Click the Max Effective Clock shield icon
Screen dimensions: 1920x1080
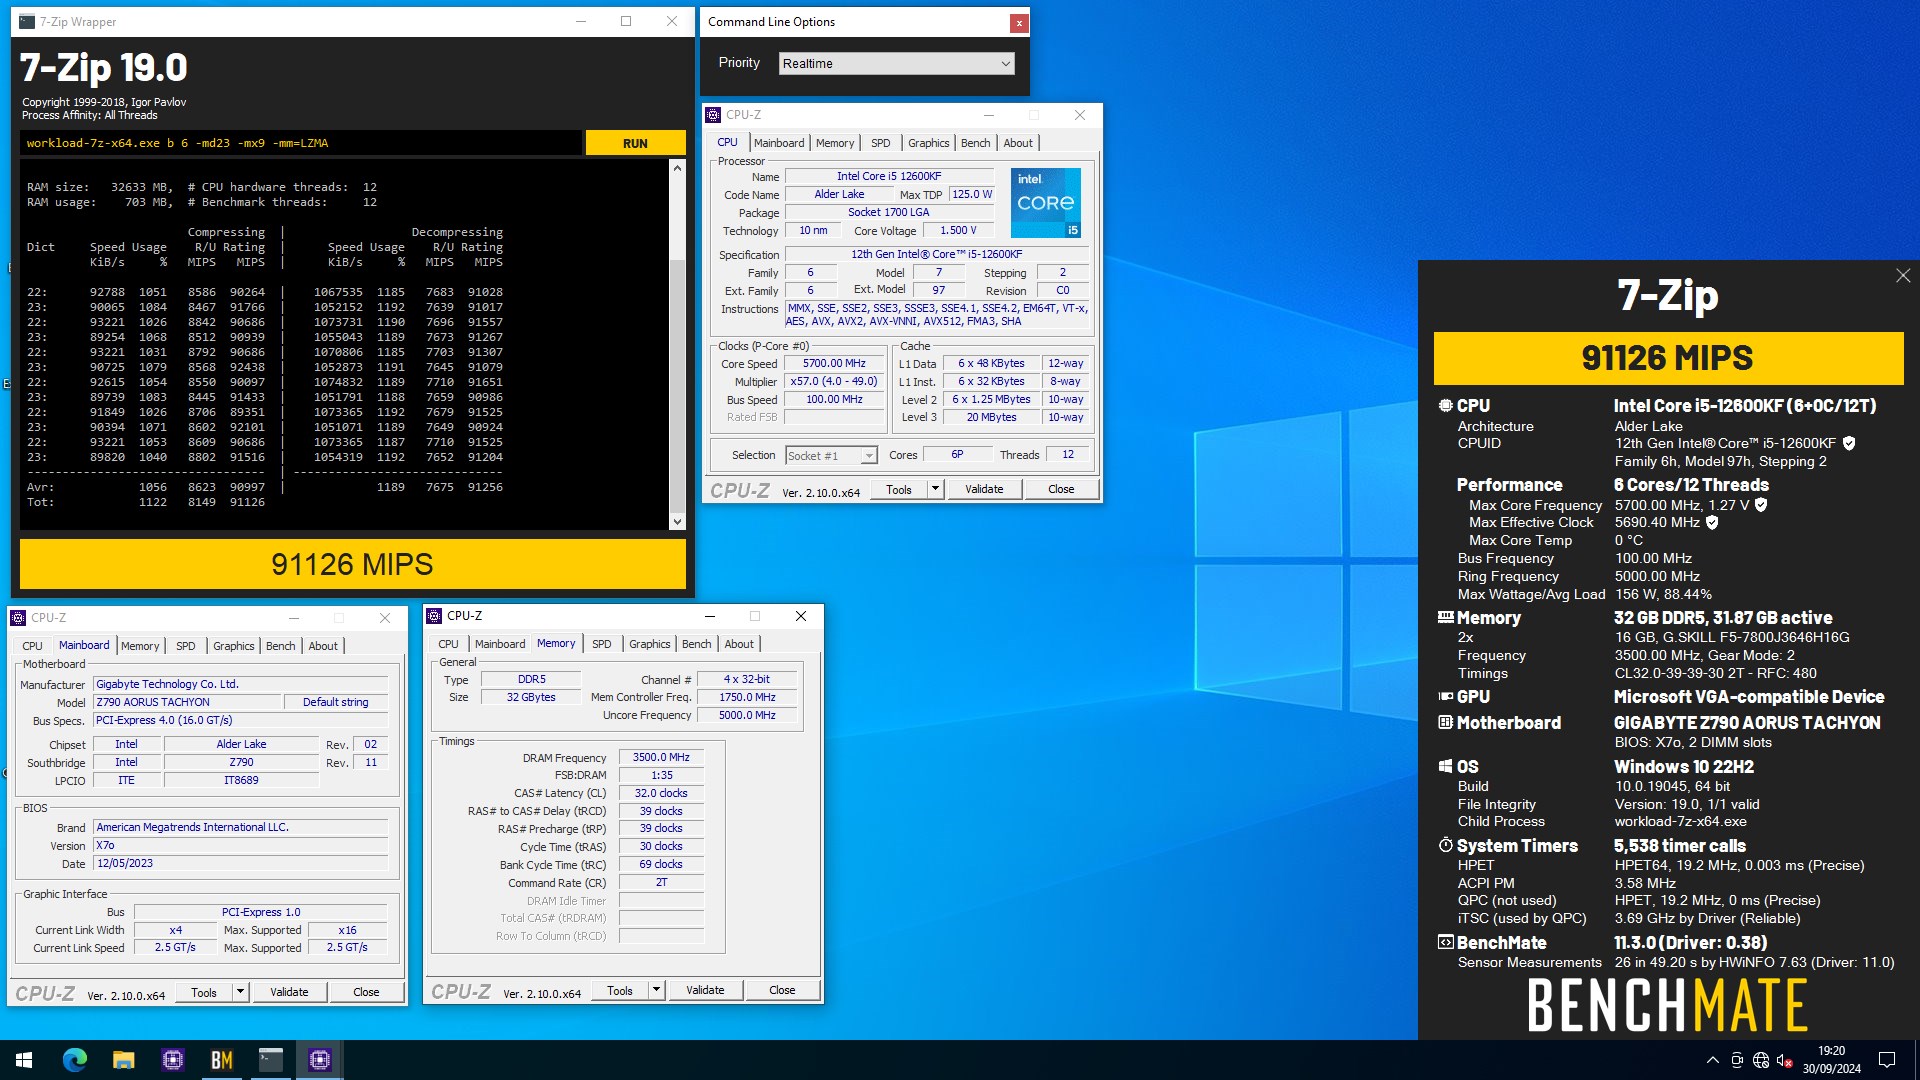click(x=1712, y=522)
